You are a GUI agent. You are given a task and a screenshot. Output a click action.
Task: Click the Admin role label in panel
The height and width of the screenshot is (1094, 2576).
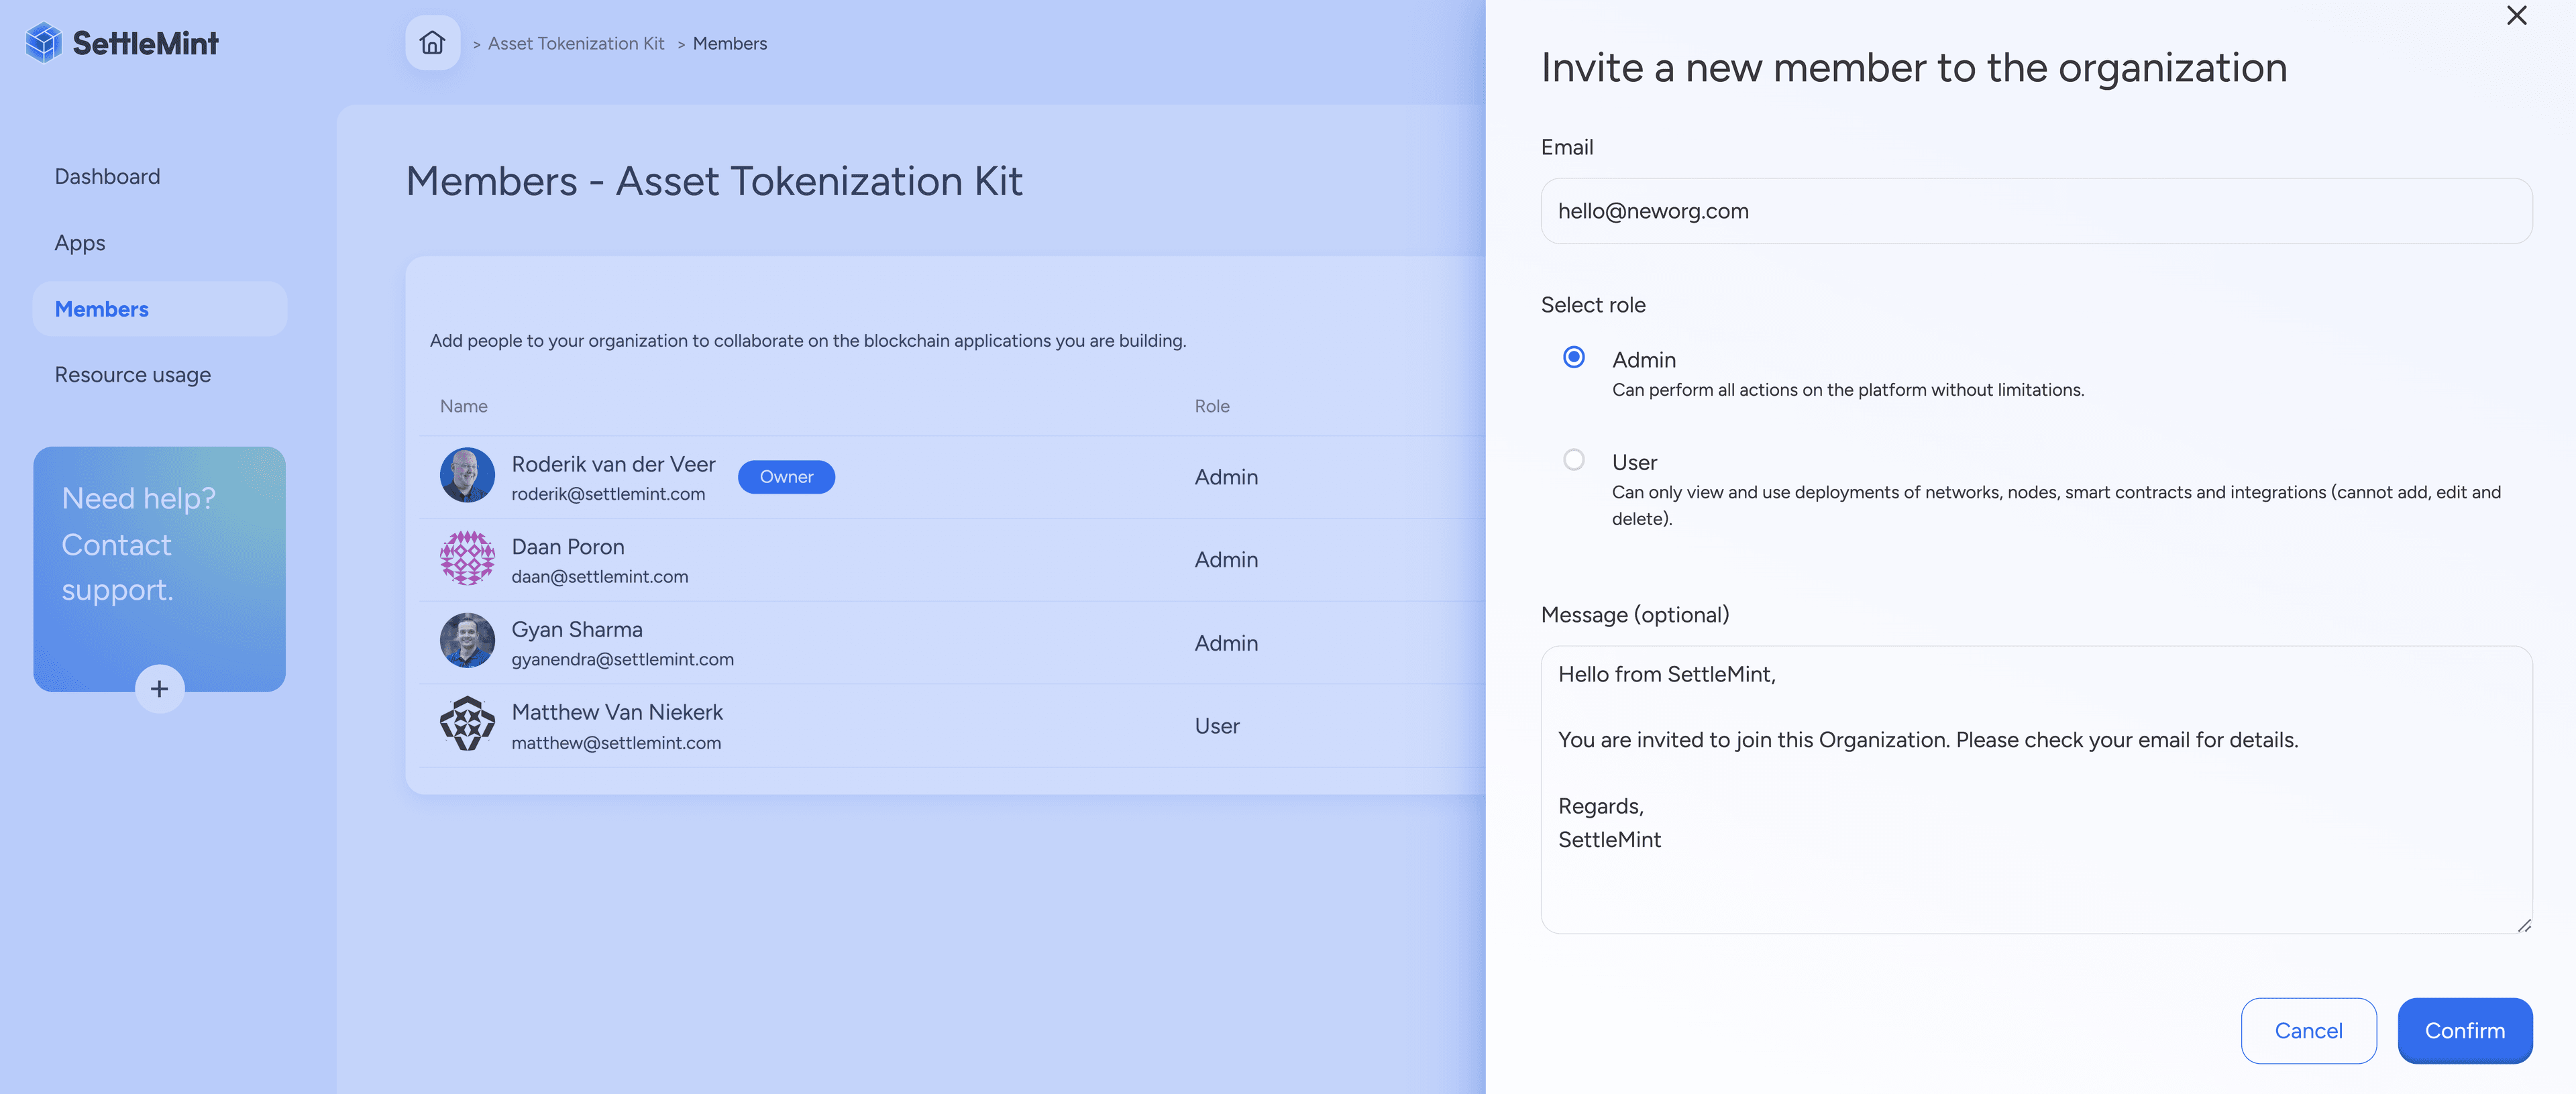1644,360
